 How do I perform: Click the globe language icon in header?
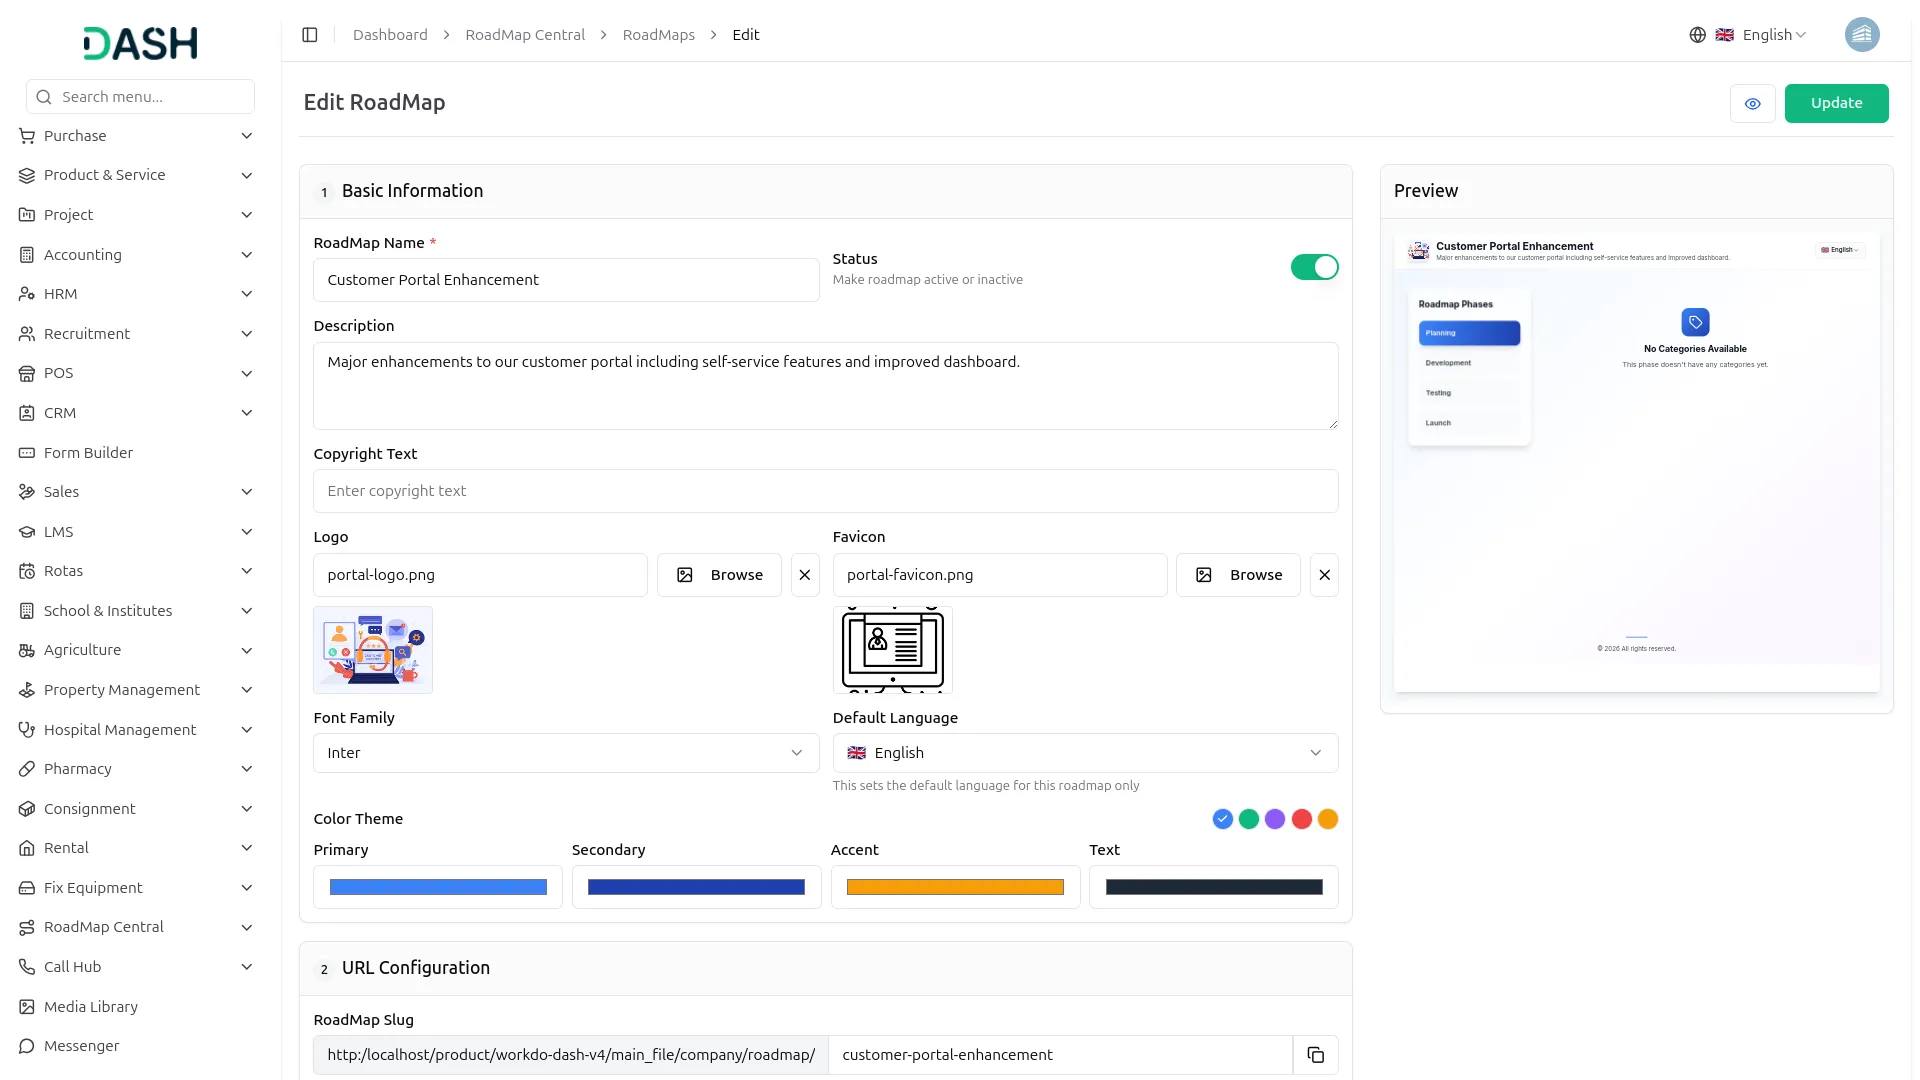[x=1697, y=34]
